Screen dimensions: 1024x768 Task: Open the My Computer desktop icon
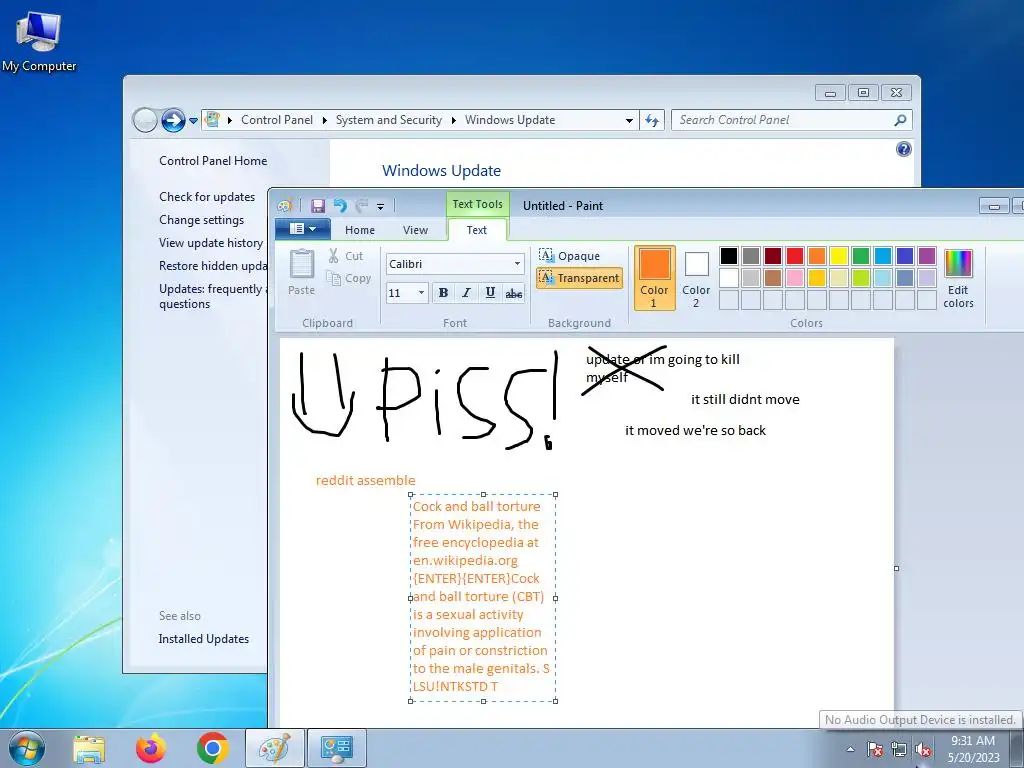(39, 42)
